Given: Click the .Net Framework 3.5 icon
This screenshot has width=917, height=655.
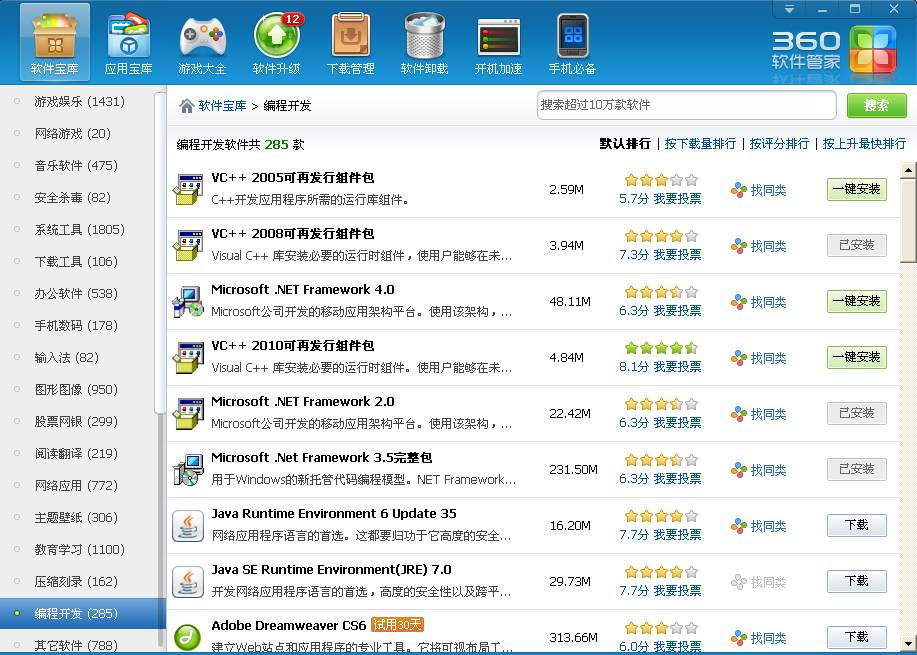Looking at the screenshot, I should click(x=188, y=469).
